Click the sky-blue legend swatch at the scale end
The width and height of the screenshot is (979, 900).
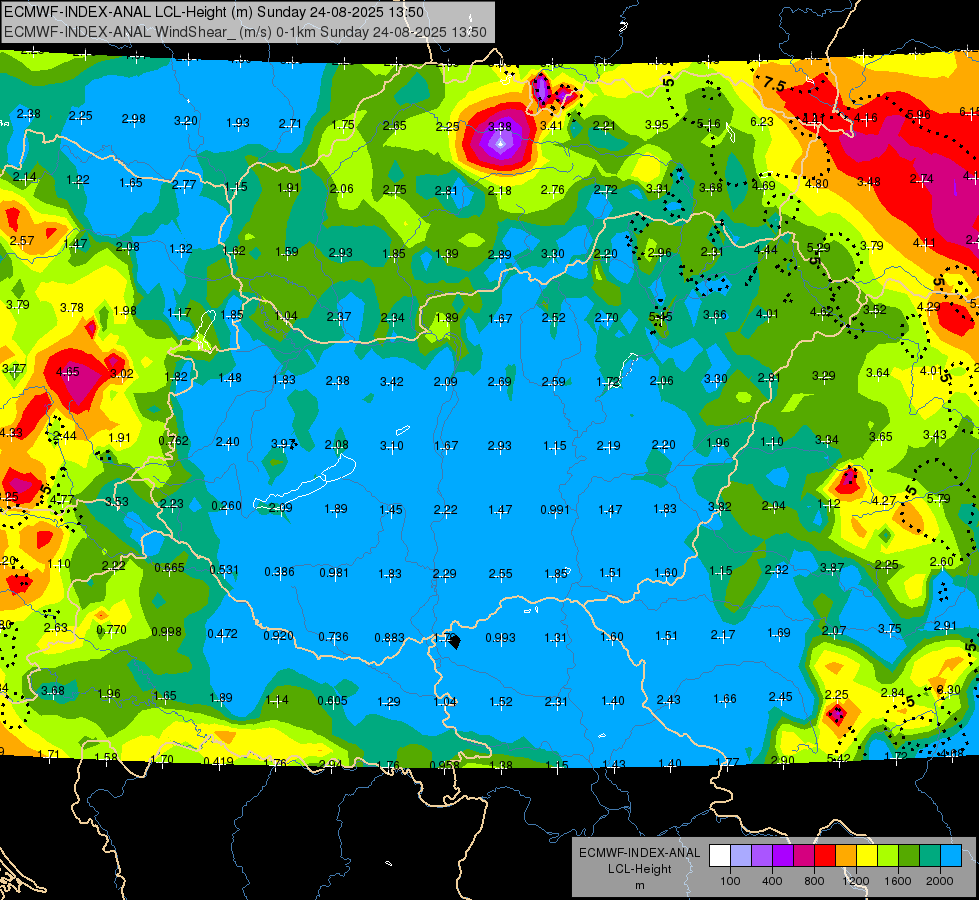pos(951,856)
